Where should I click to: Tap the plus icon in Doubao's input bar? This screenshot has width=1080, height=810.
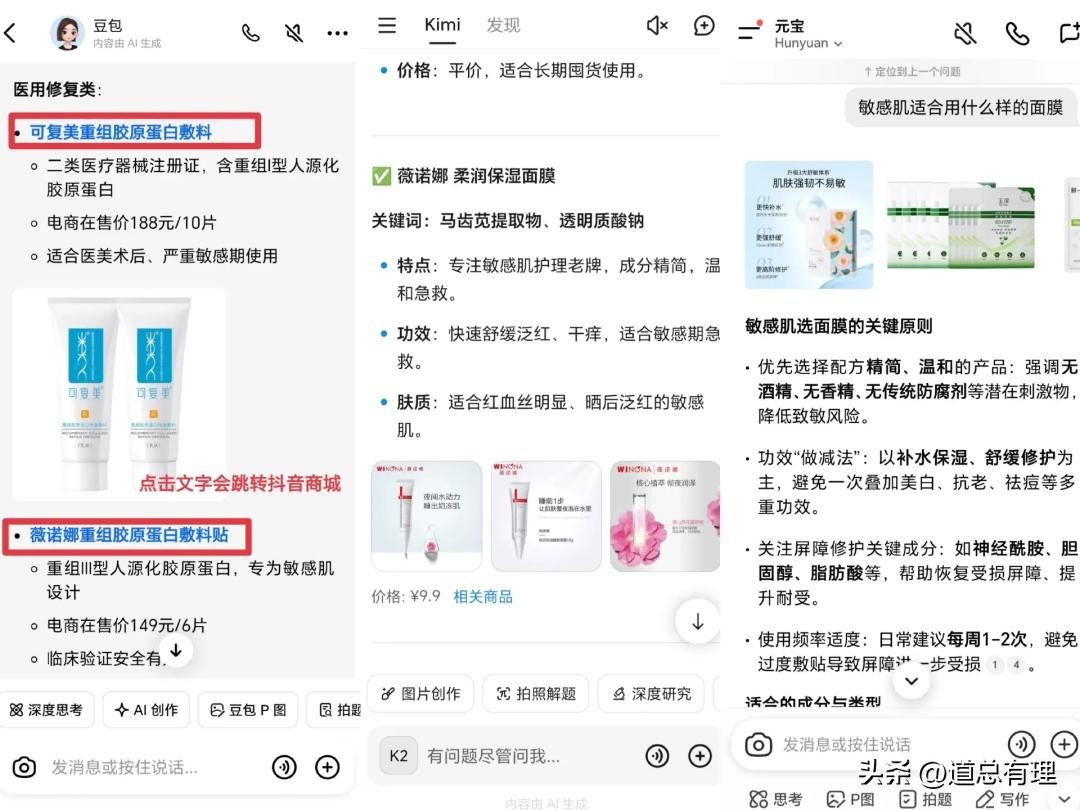(x=327, y=767)
